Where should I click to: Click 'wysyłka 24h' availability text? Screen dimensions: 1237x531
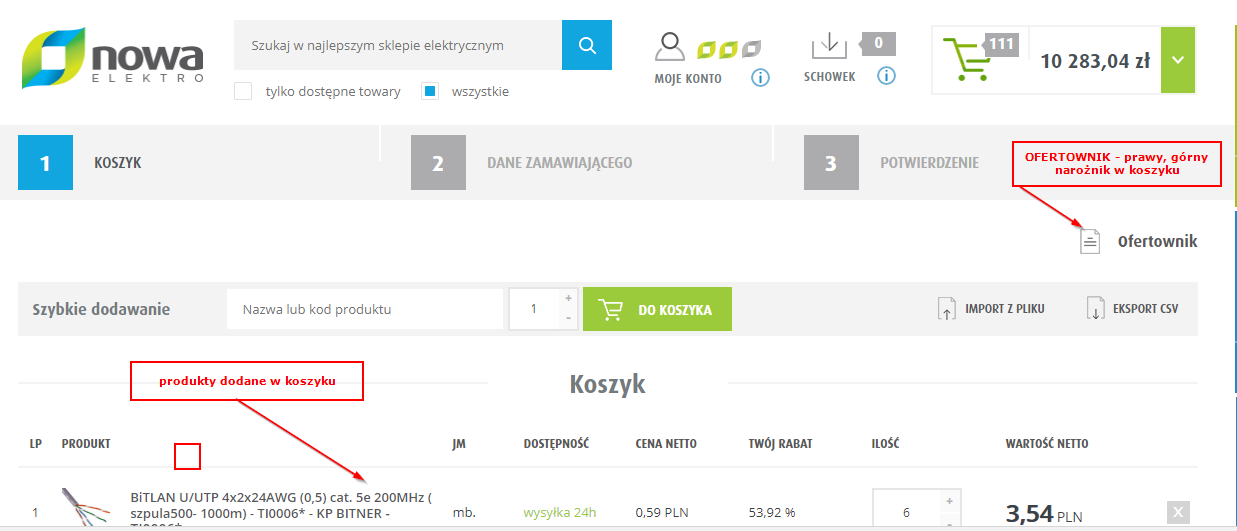click(x=560, y=513)
